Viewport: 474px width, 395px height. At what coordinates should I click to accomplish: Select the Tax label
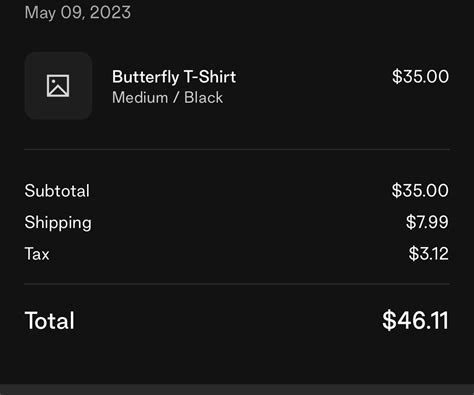point(37,254)
